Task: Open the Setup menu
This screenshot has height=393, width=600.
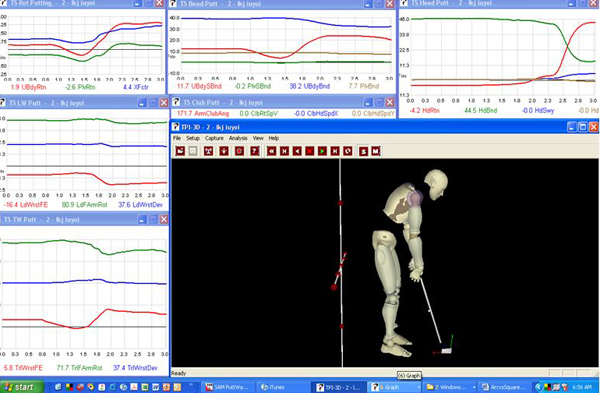Action: 193,138
